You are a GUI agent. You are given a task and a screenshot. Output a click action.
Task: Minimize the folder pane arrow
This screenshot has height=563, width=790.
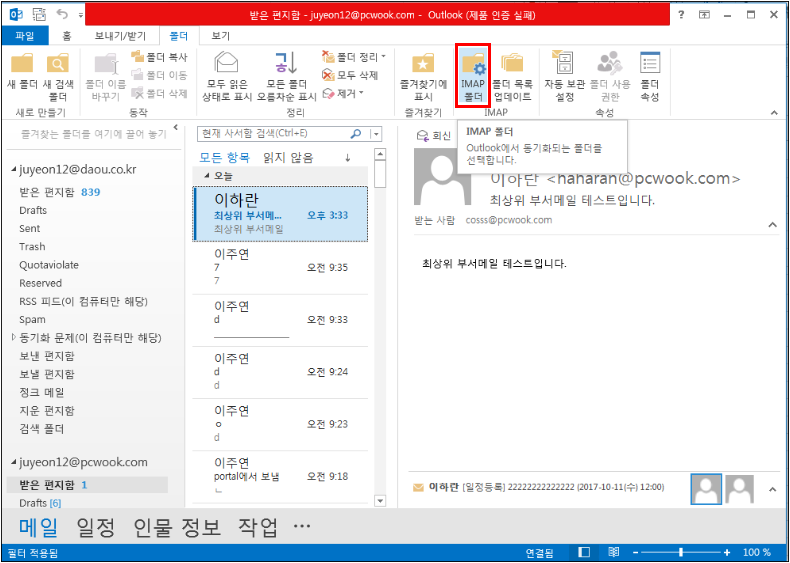pos(176,128)
